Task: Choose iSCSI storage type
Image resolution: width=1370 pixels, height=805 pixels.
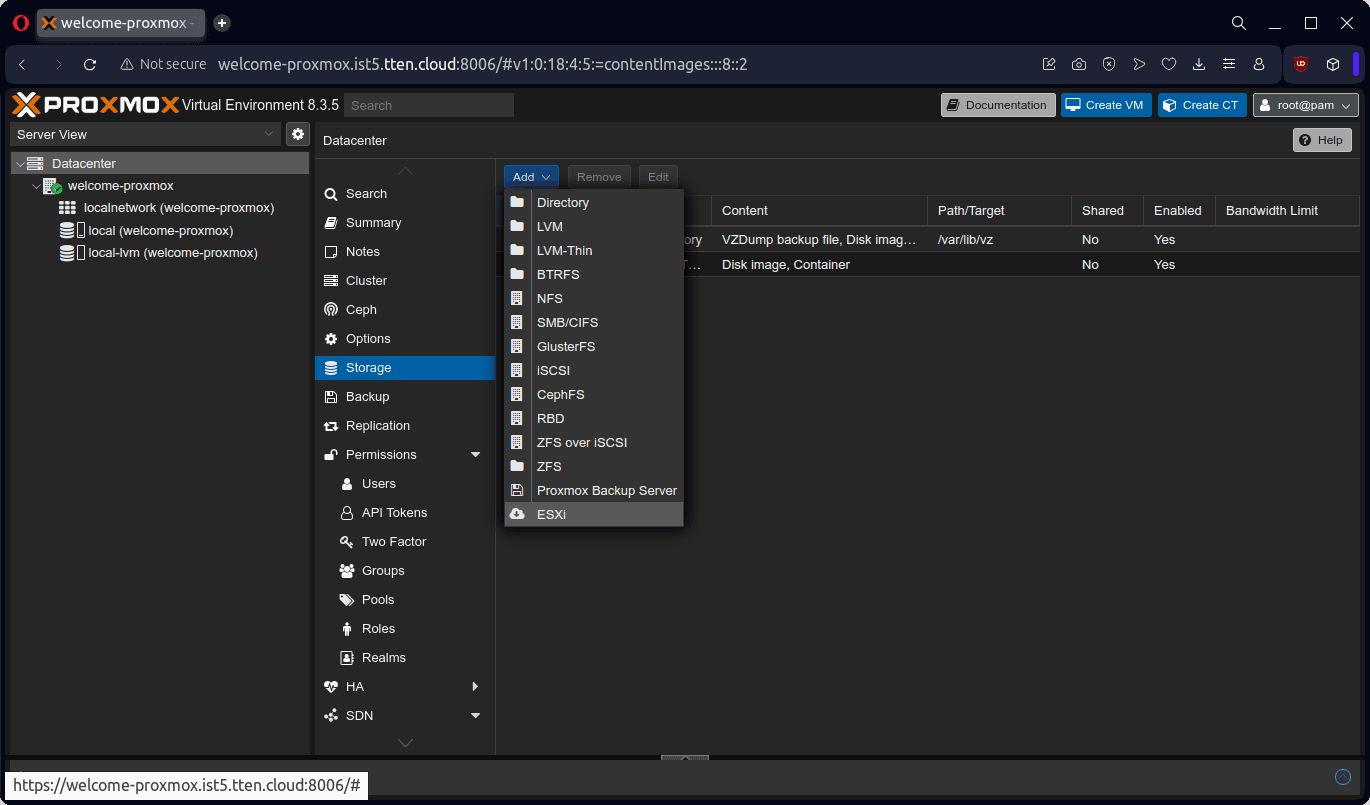Action: [x=594, y=370]
